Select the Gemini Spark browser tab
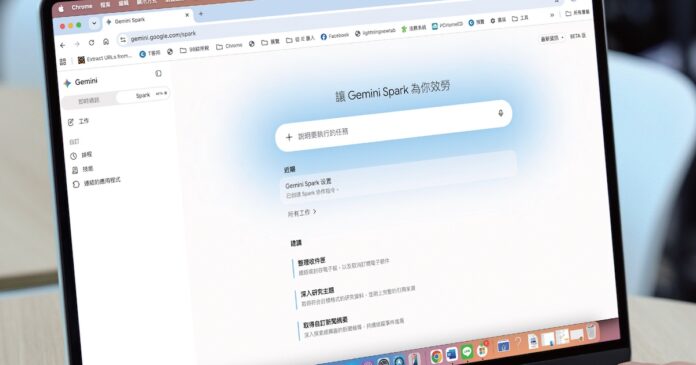Viewport: 696px width, 365px height. 147,18
